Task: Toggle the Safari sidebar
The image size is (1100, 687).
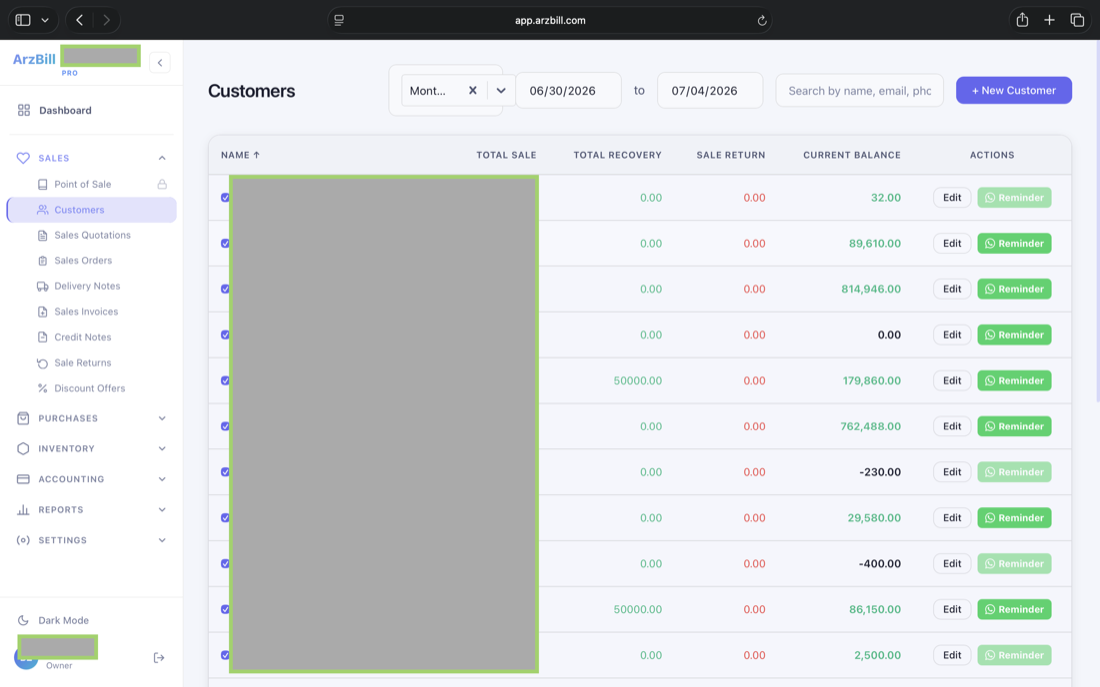Action: pyautogui.click(x=23, y=20)
